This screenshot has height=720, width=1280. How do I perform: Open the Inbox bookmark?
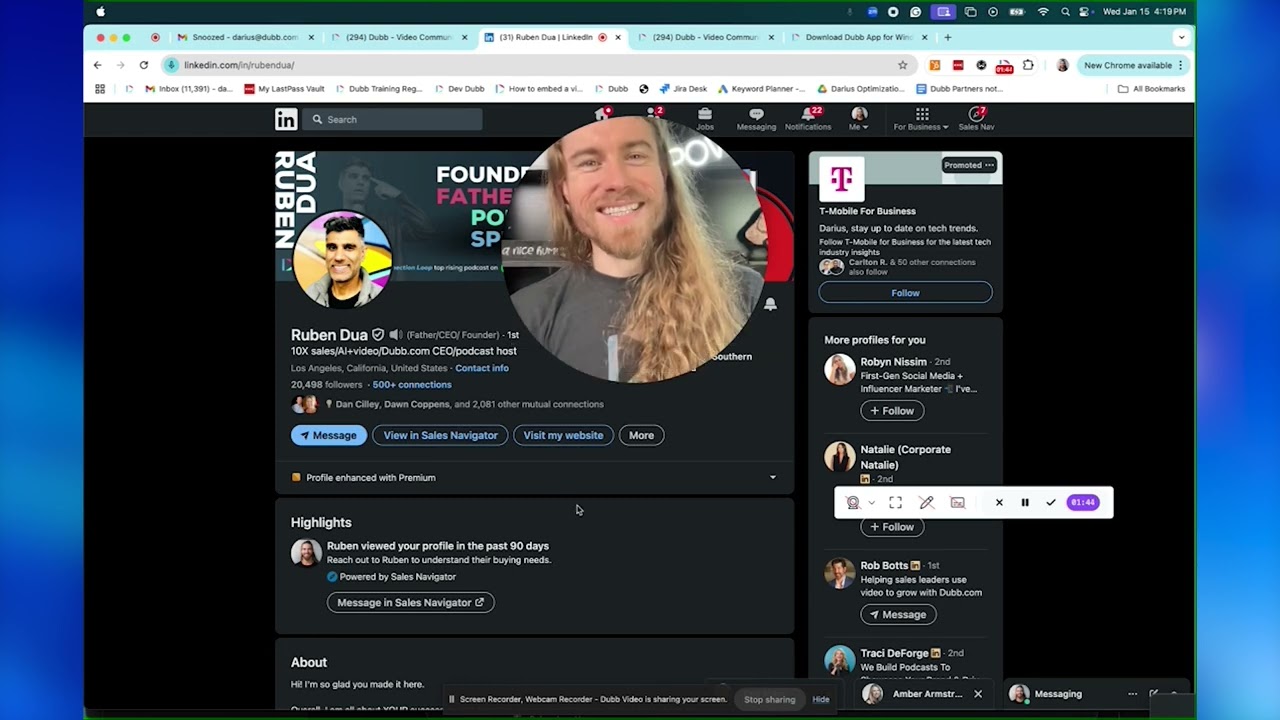[189, 88]
